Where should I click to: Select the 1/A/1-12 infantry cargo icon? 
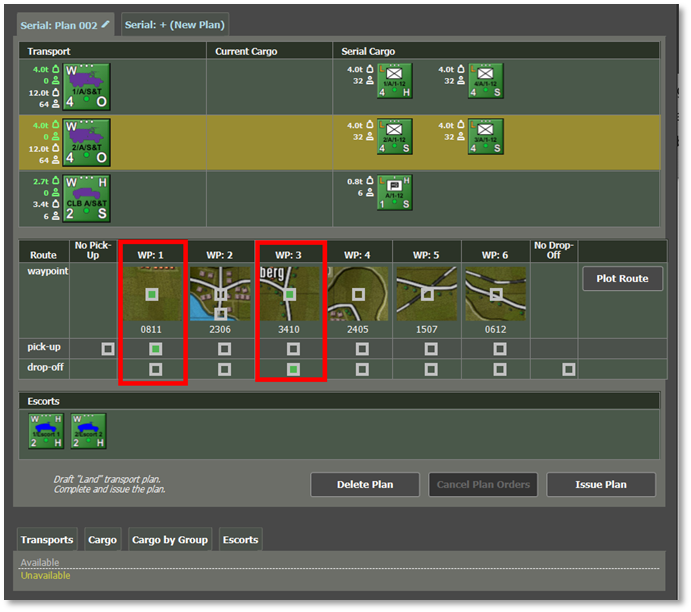pyautogui.click(x=394, y=81)
